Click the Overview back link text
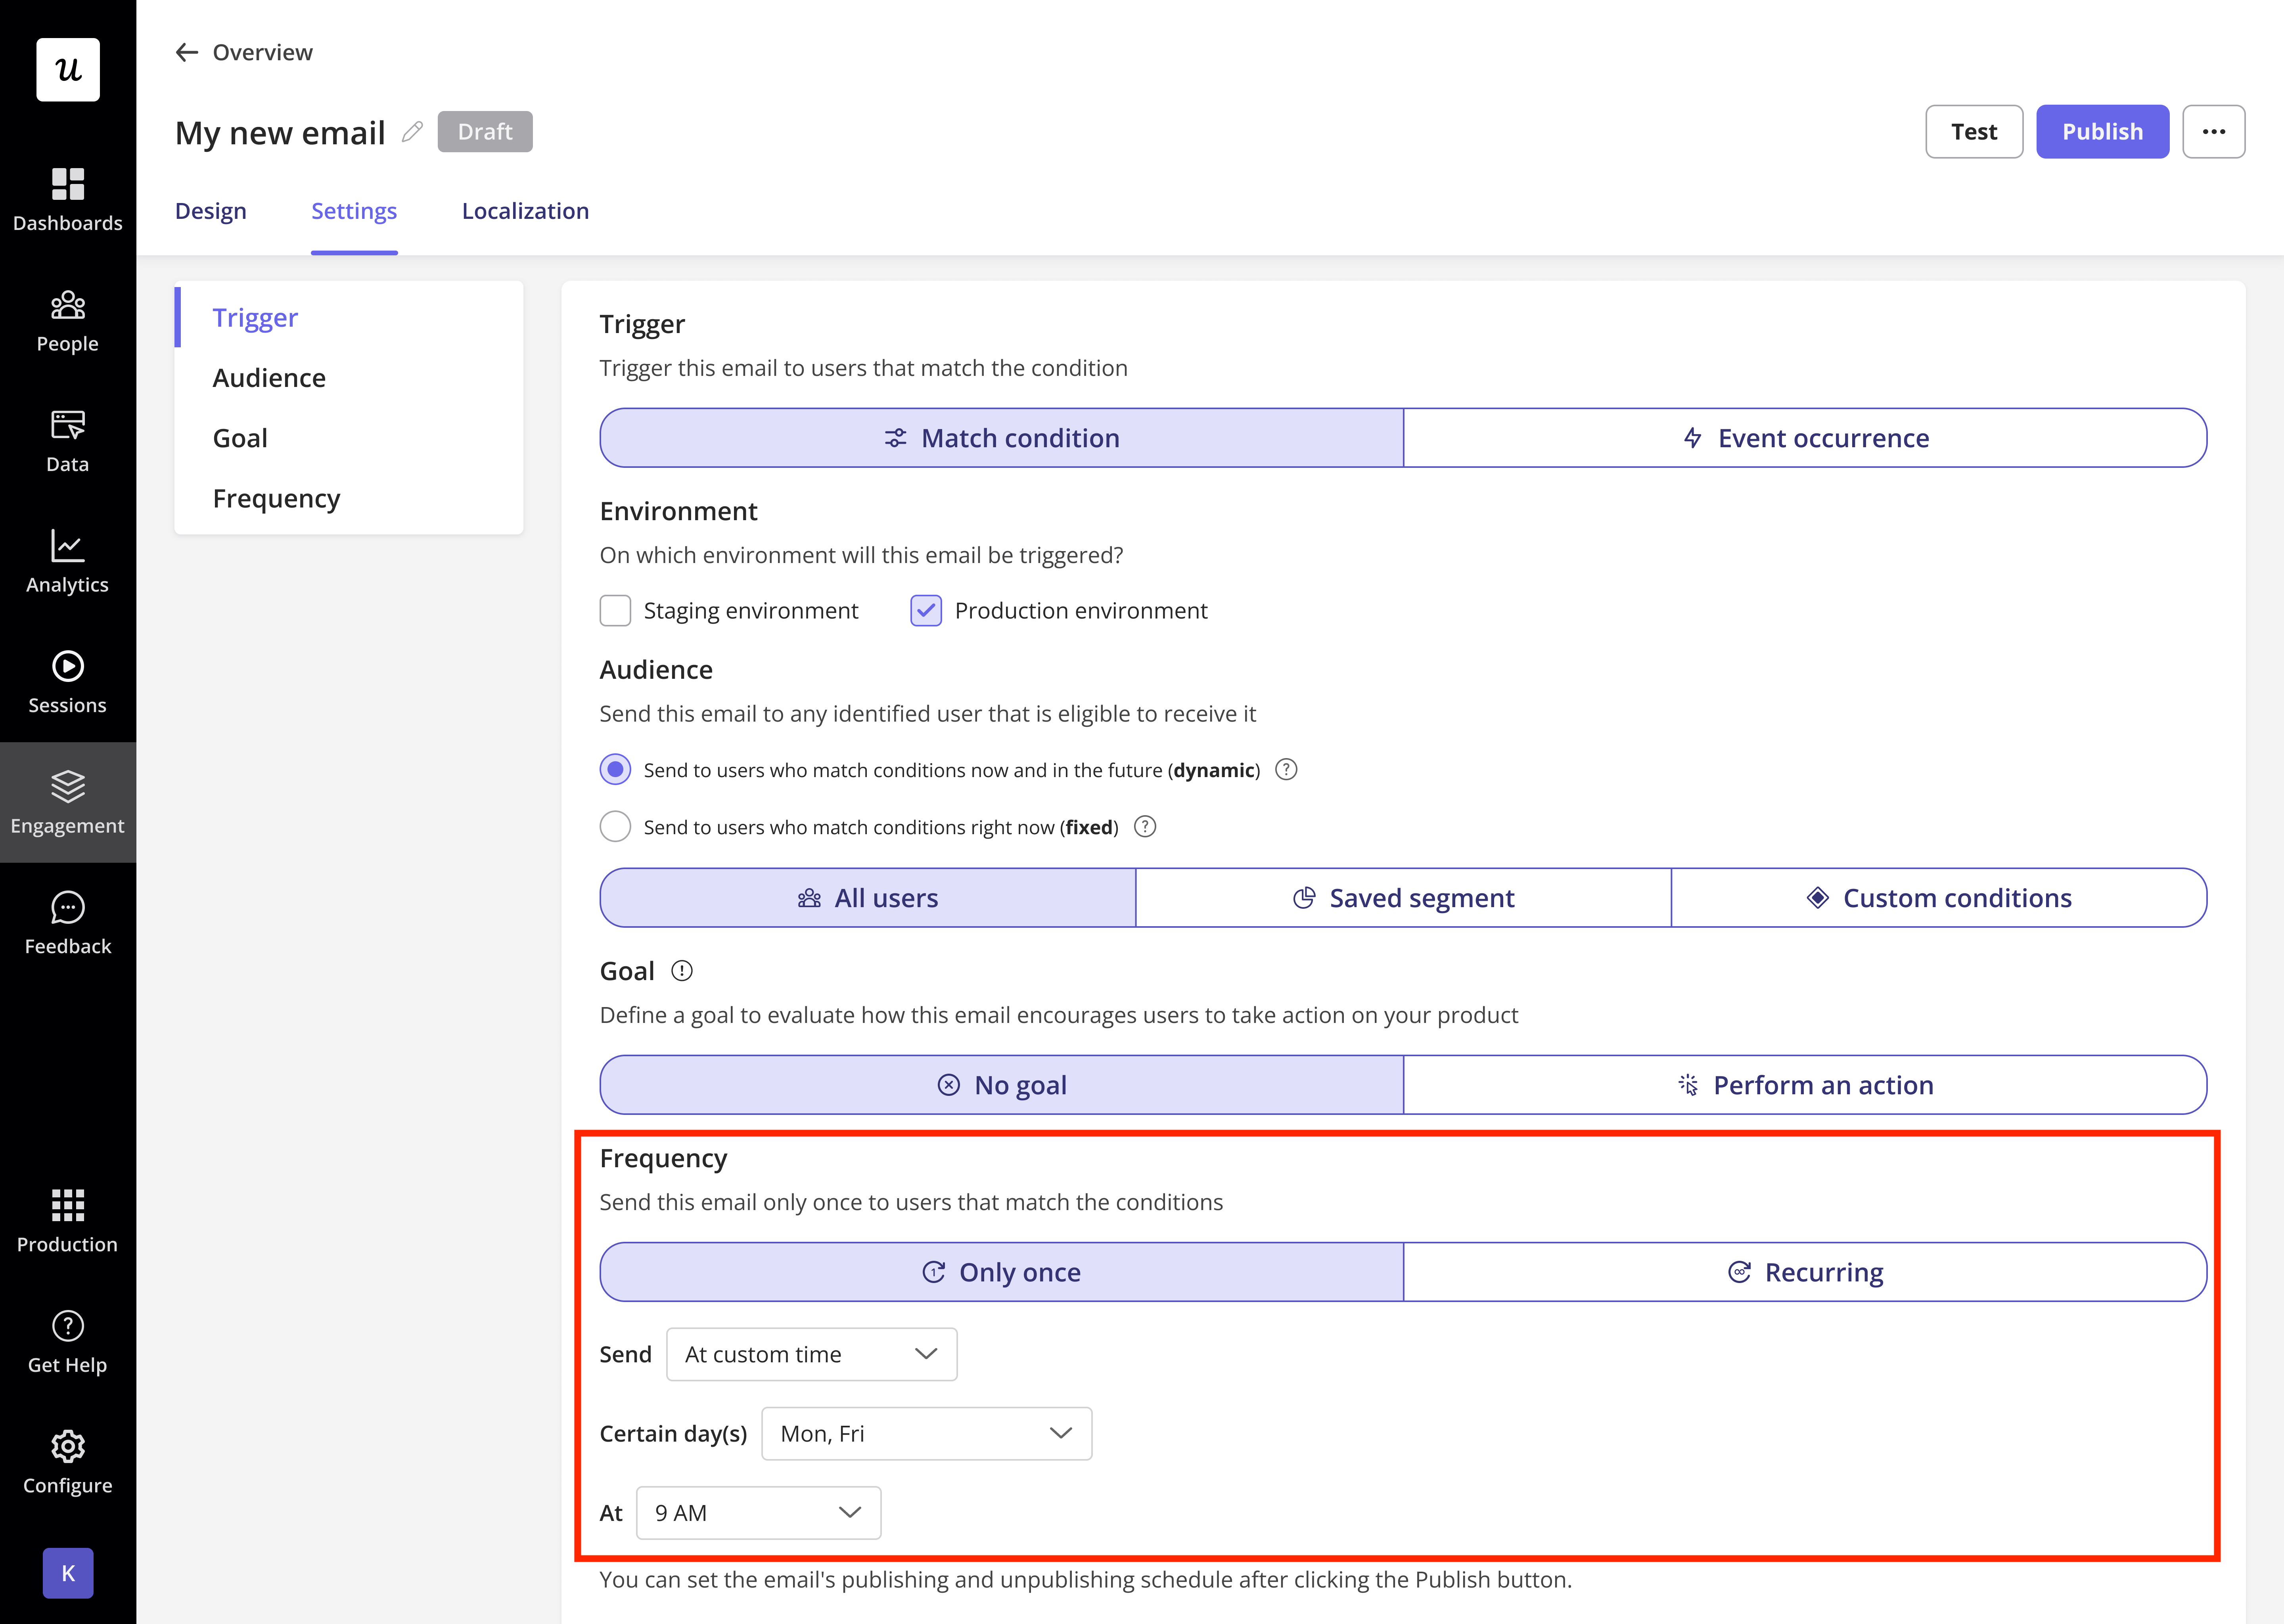 (x=262, y=52)
